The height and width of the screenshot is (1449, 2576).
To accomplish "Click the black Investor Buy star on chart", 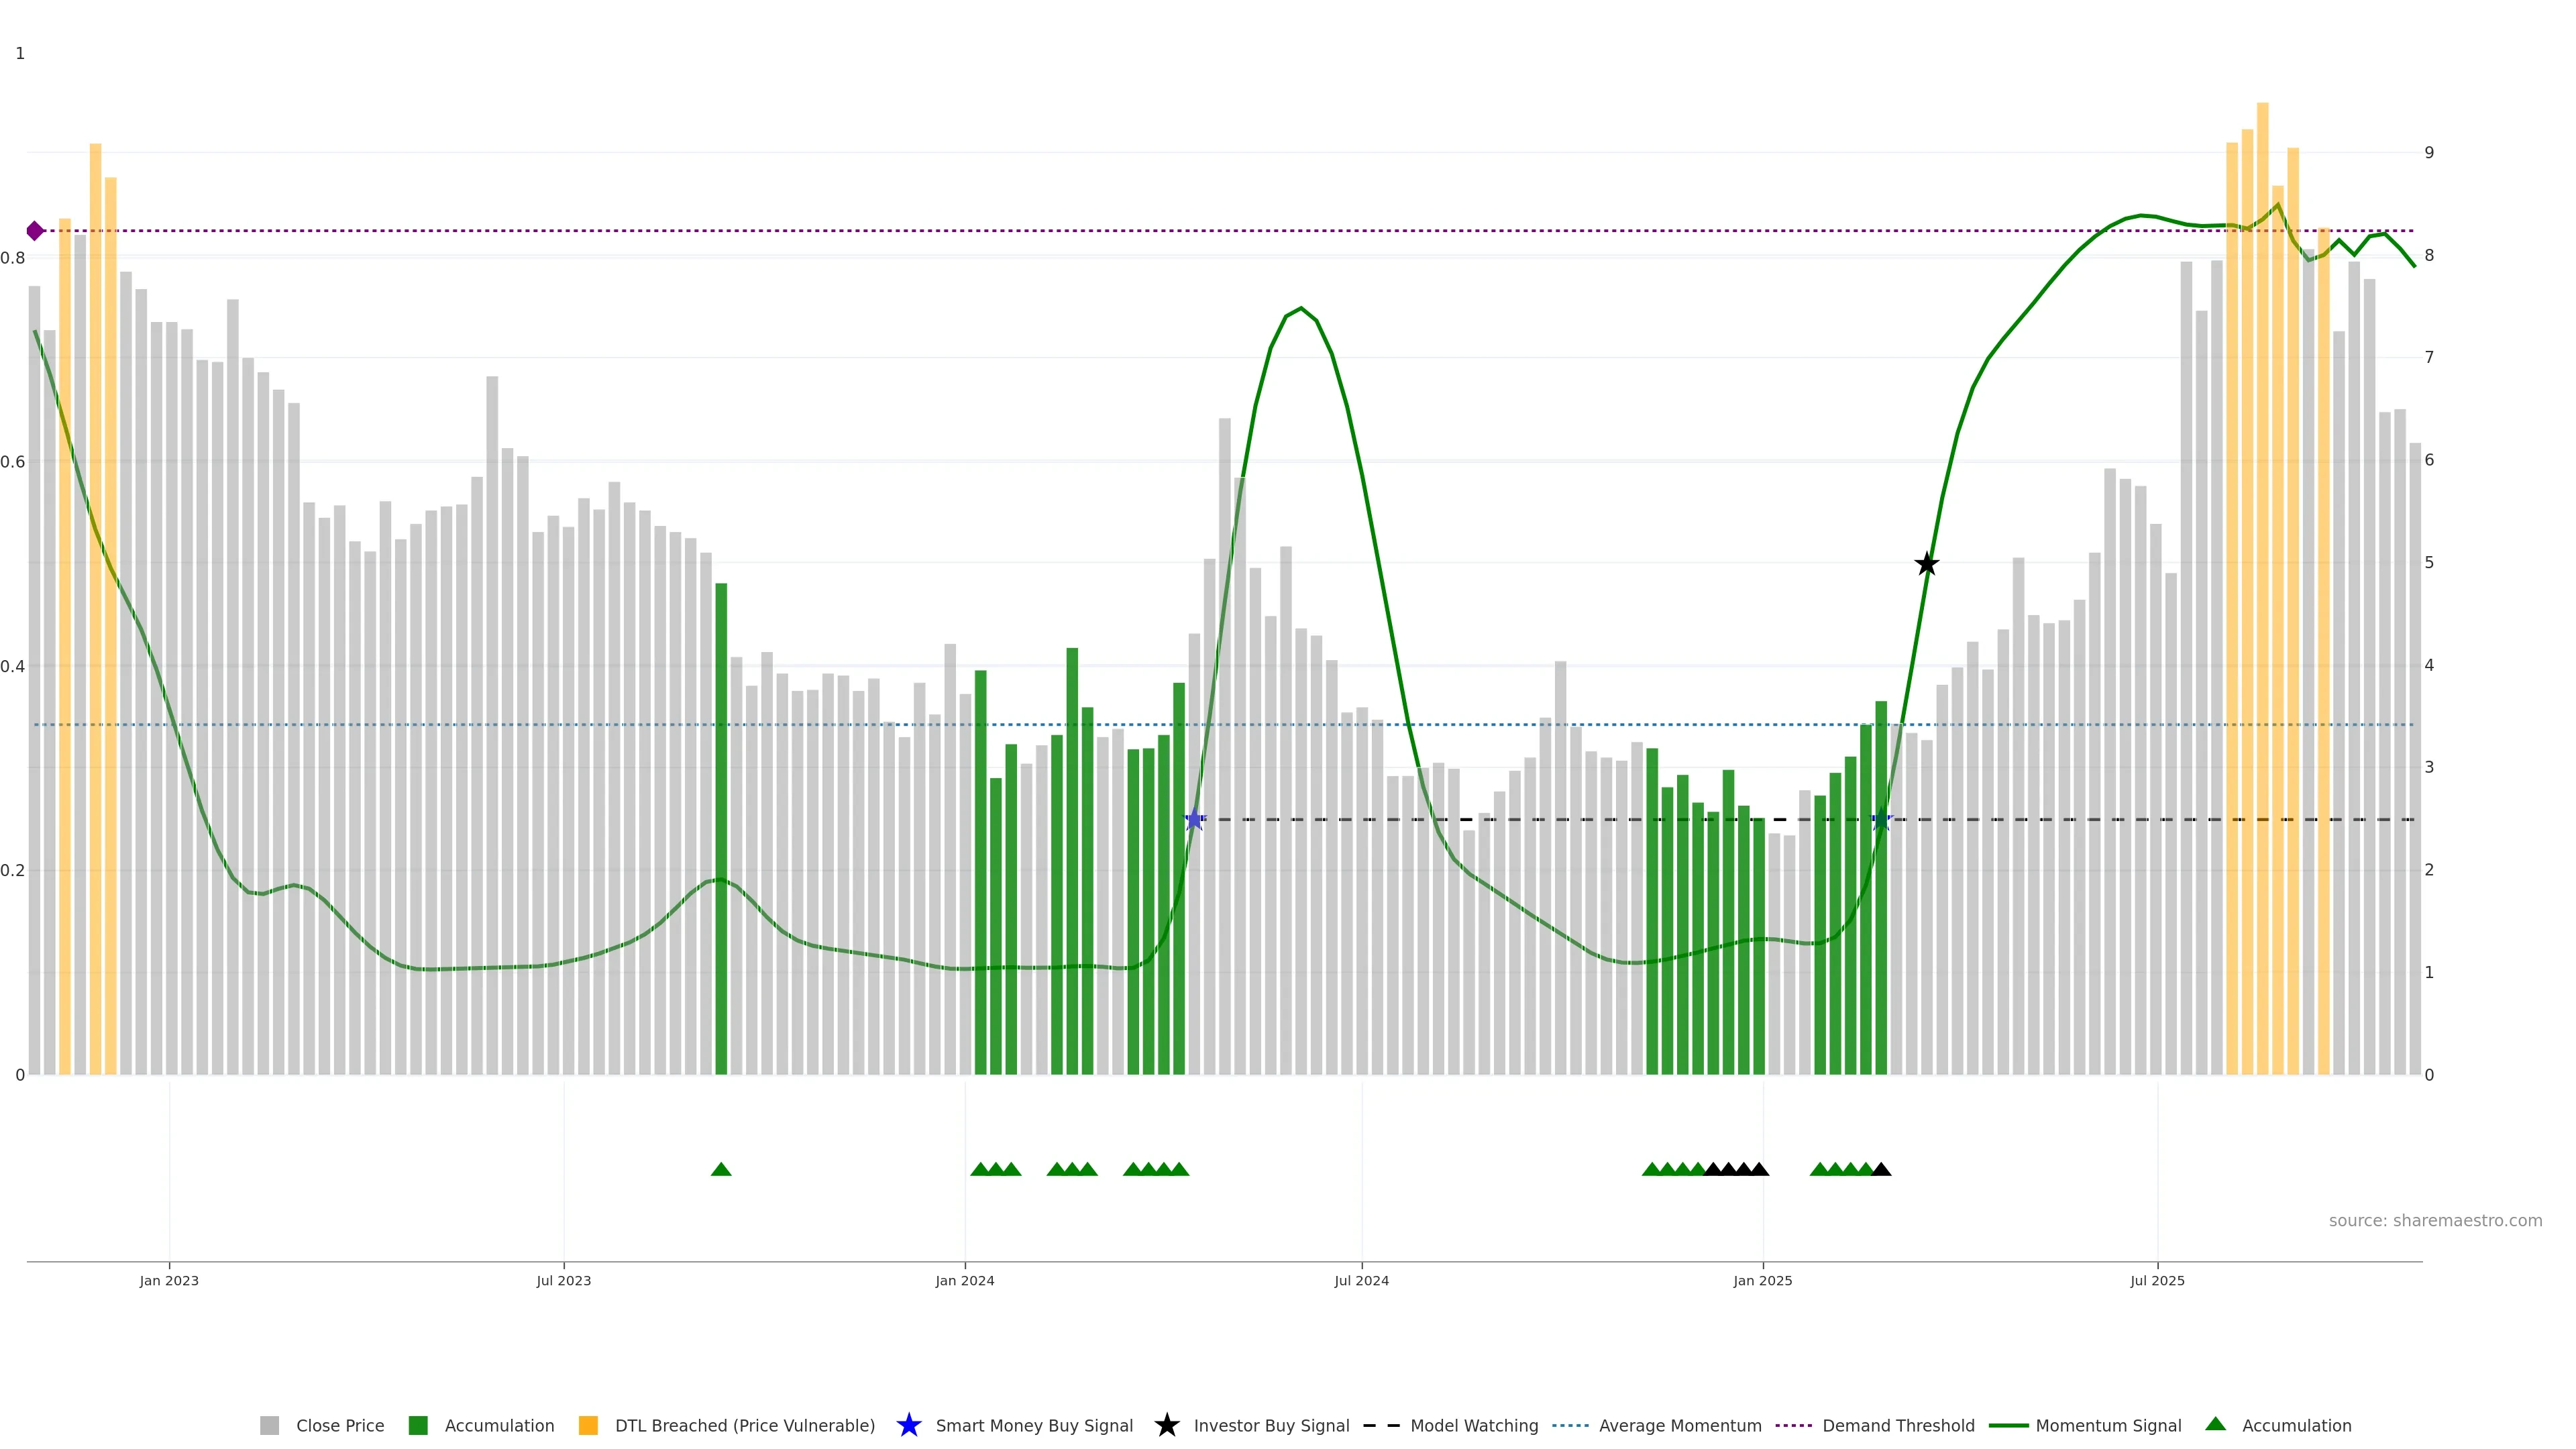I will pos(1926,564).
